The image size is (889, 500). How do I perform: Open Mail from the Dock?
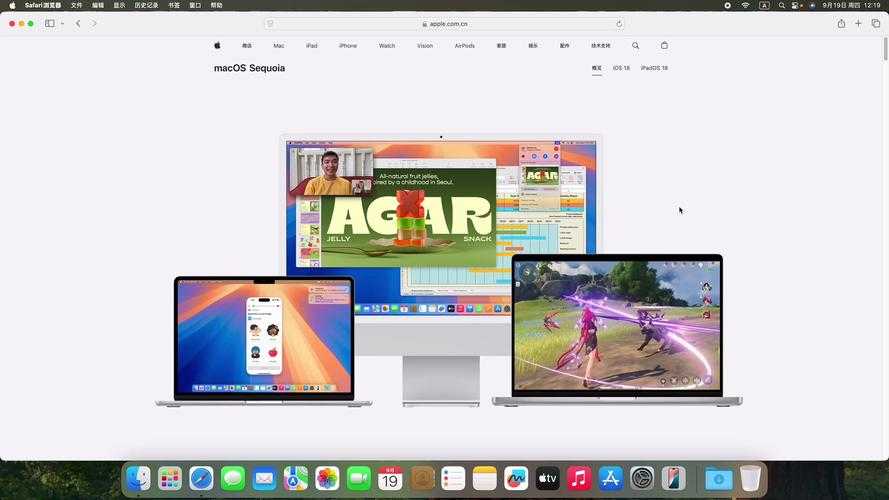tap(264, 479)
